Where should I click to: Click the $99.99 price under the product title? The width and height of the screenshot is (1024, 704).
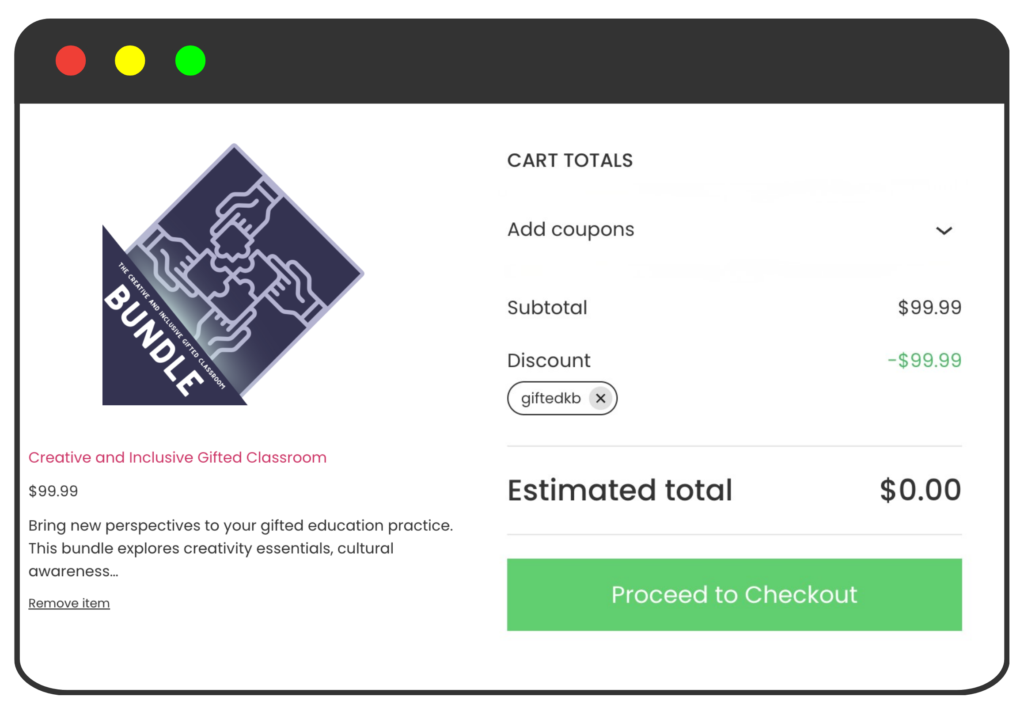[x=53, y=492]
